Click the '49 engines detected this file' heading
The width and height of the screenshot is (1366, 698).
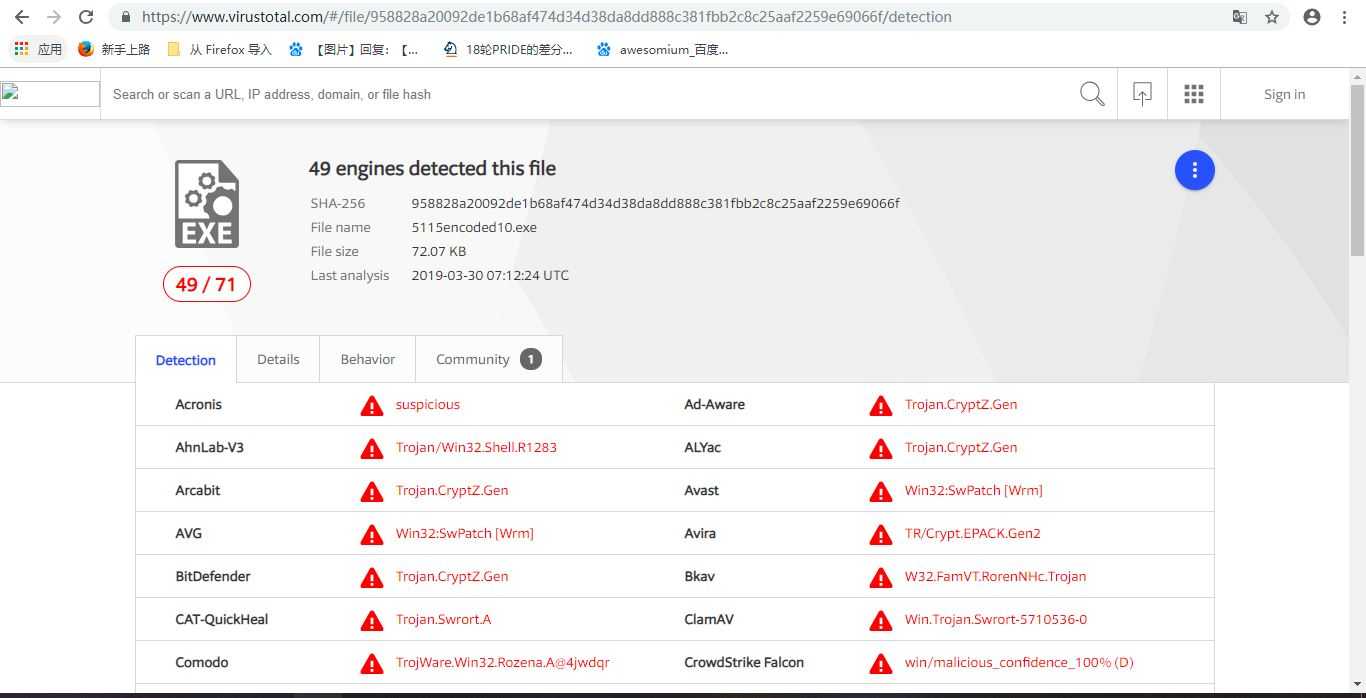432,168
